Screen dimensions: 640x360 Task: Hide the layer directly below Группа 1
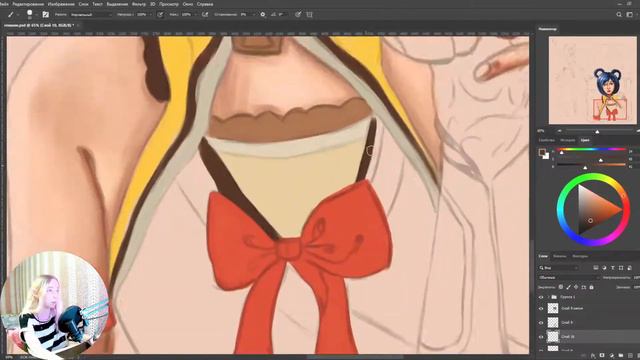(x=541, y=309)
